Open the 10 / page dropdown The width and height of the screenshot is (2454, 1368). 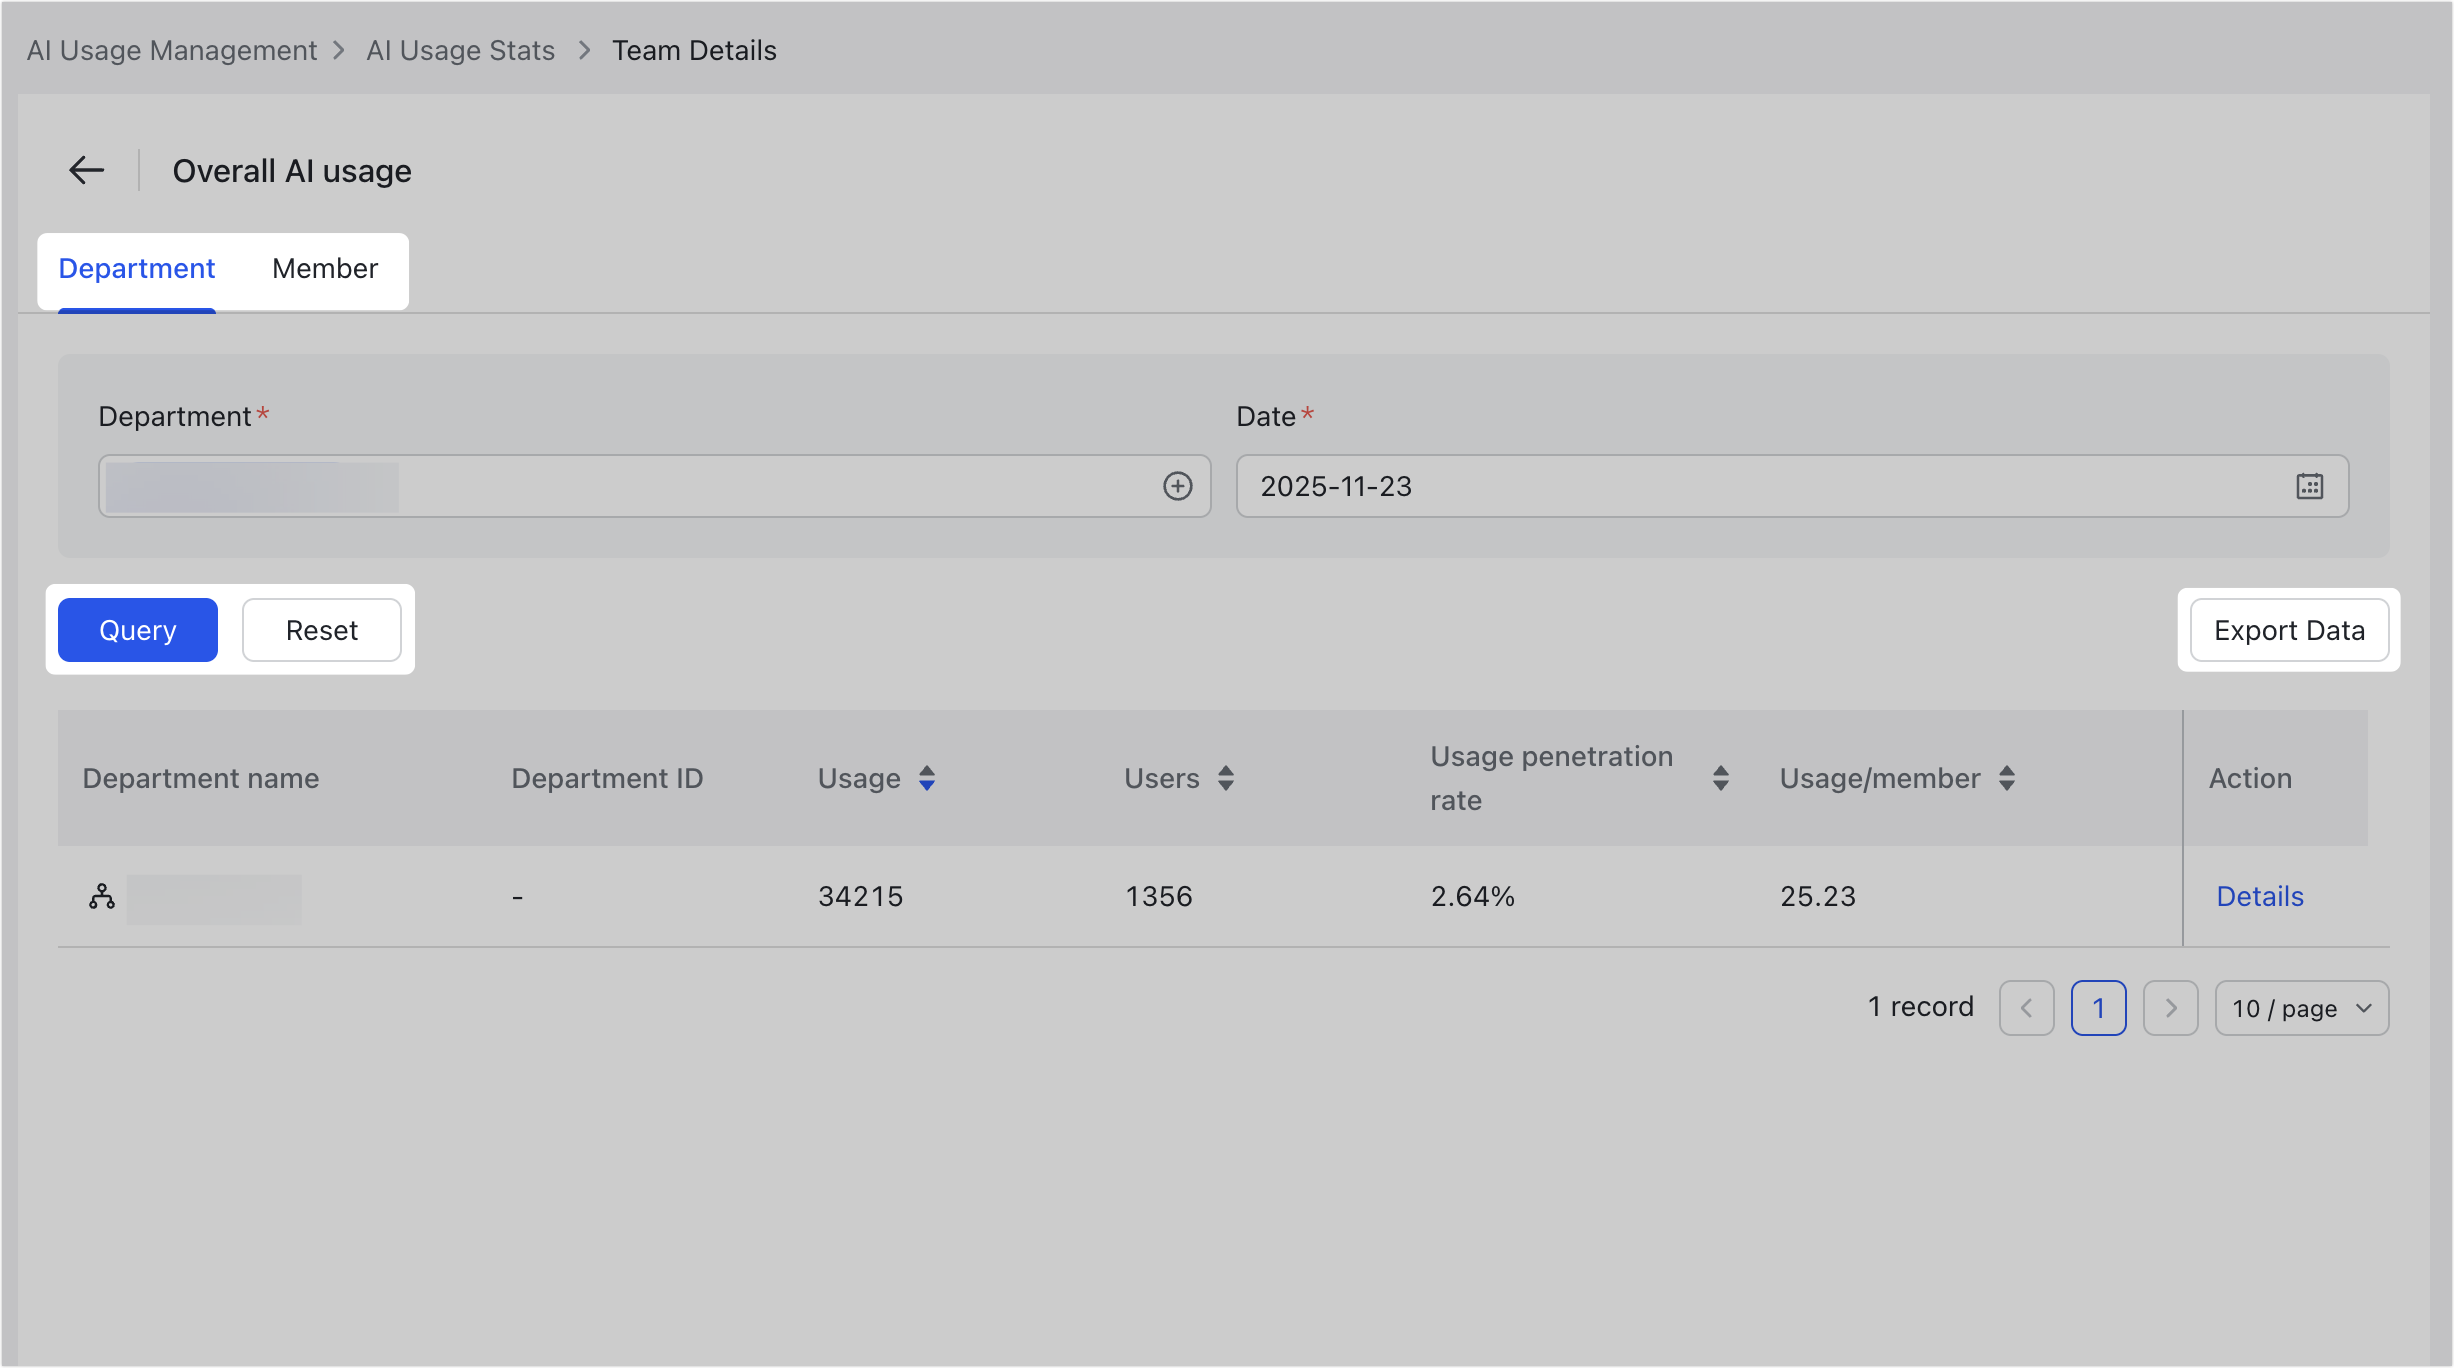[x=2302, y=1008]
